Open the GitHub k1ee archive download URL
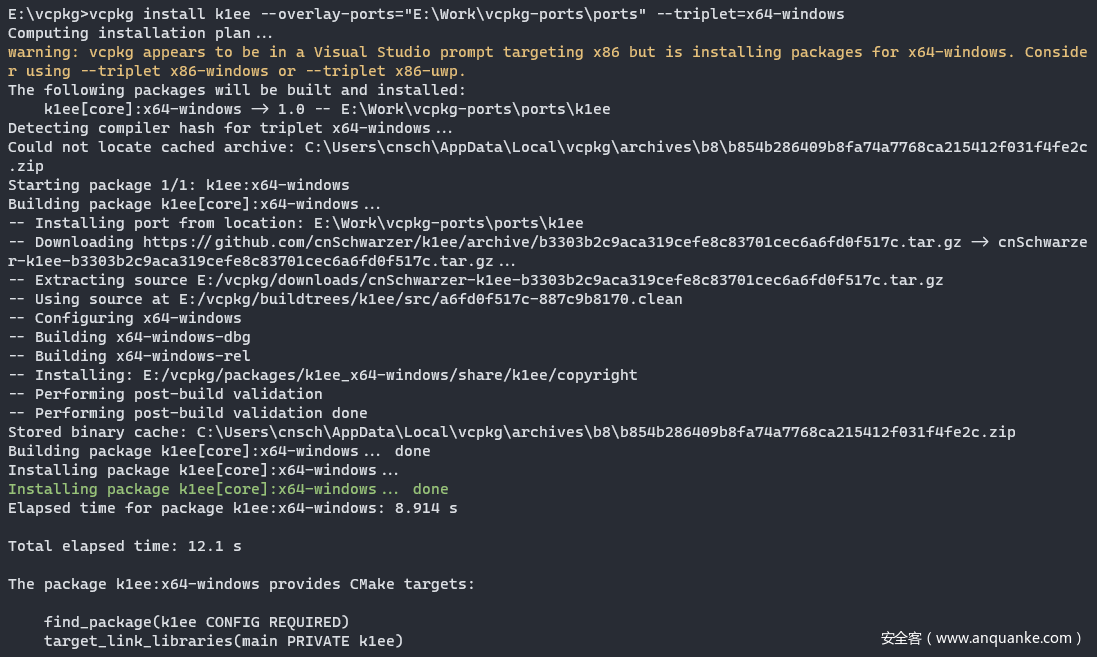This screenshot has width=1097, height=657. tap(552, 242)
